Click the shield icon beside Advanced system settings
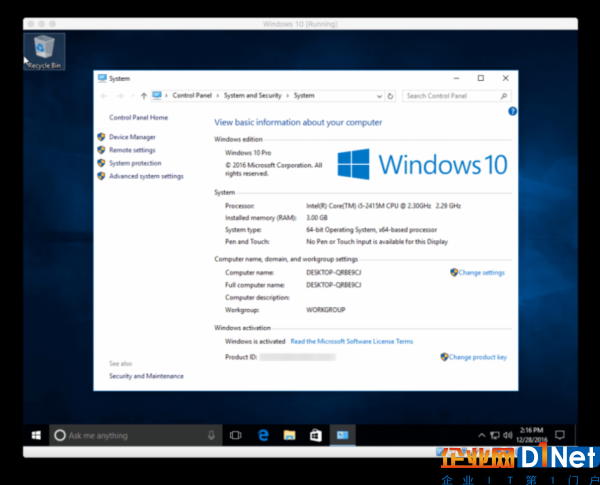Image resolution: width=600 pixels, height=485 pixels. pyautogui.click(x=101, y=176)
